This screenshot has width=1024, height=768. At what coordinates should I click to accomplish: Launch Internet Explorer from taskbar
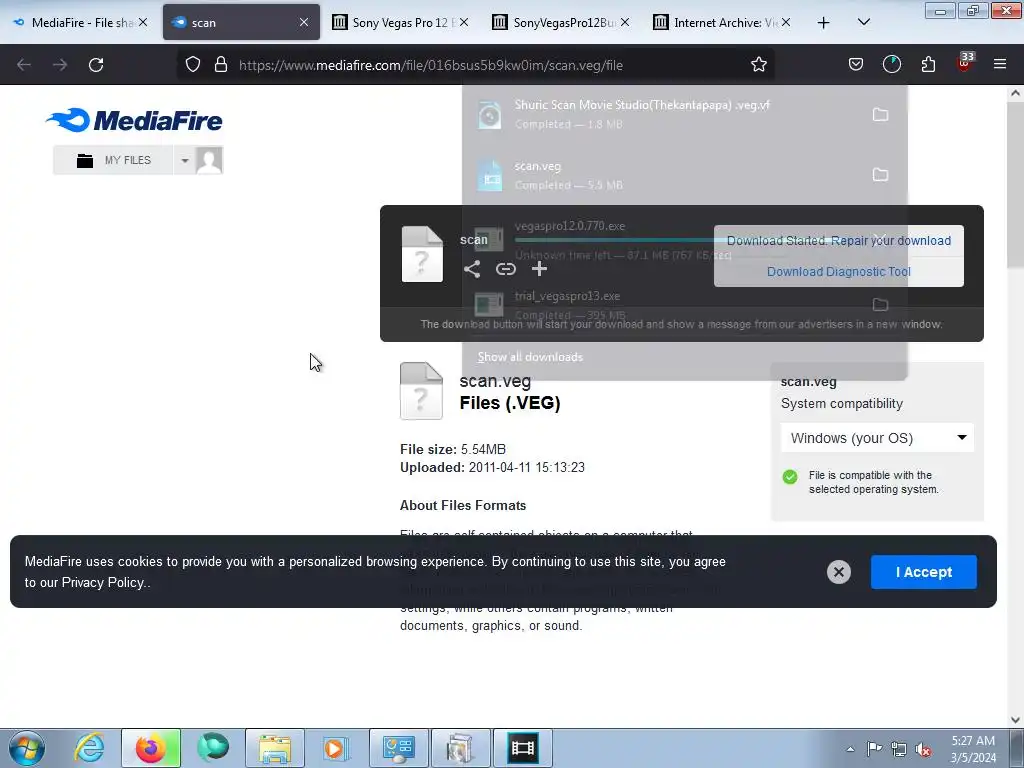[x=88, y=748]
